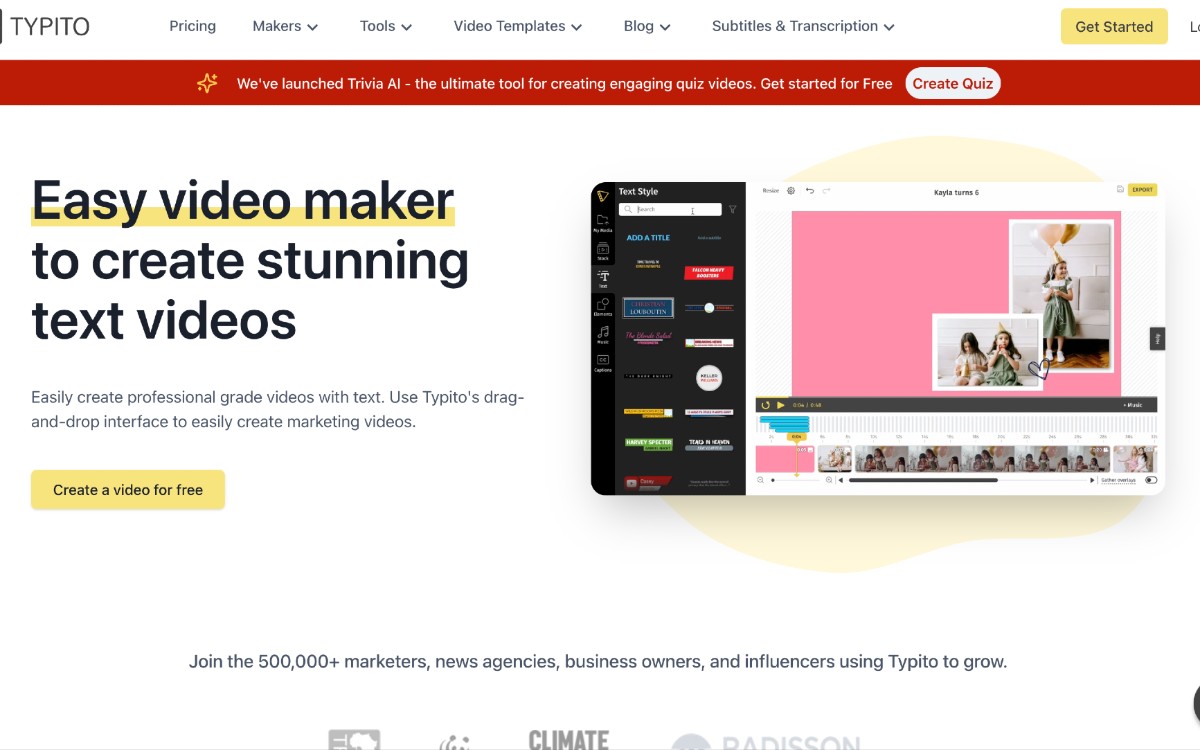The image size is (1200, 750).
Task: Click the timeline zoom-in magnifier icon
Action: [x=828, y=480]
